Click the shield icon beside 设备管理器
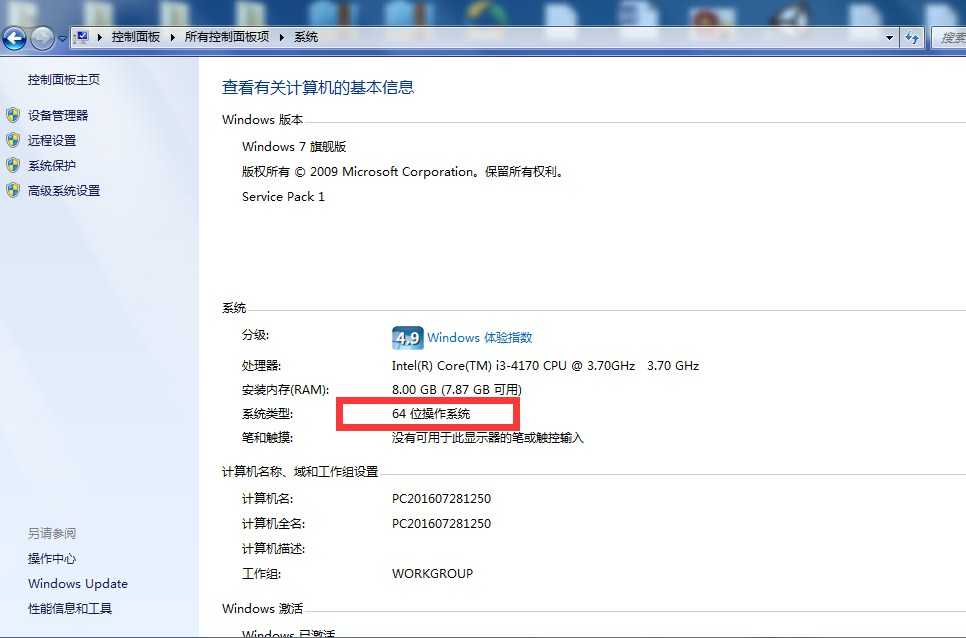The height and width of the screenshot is (638, 966). click(x=13, y=115)
